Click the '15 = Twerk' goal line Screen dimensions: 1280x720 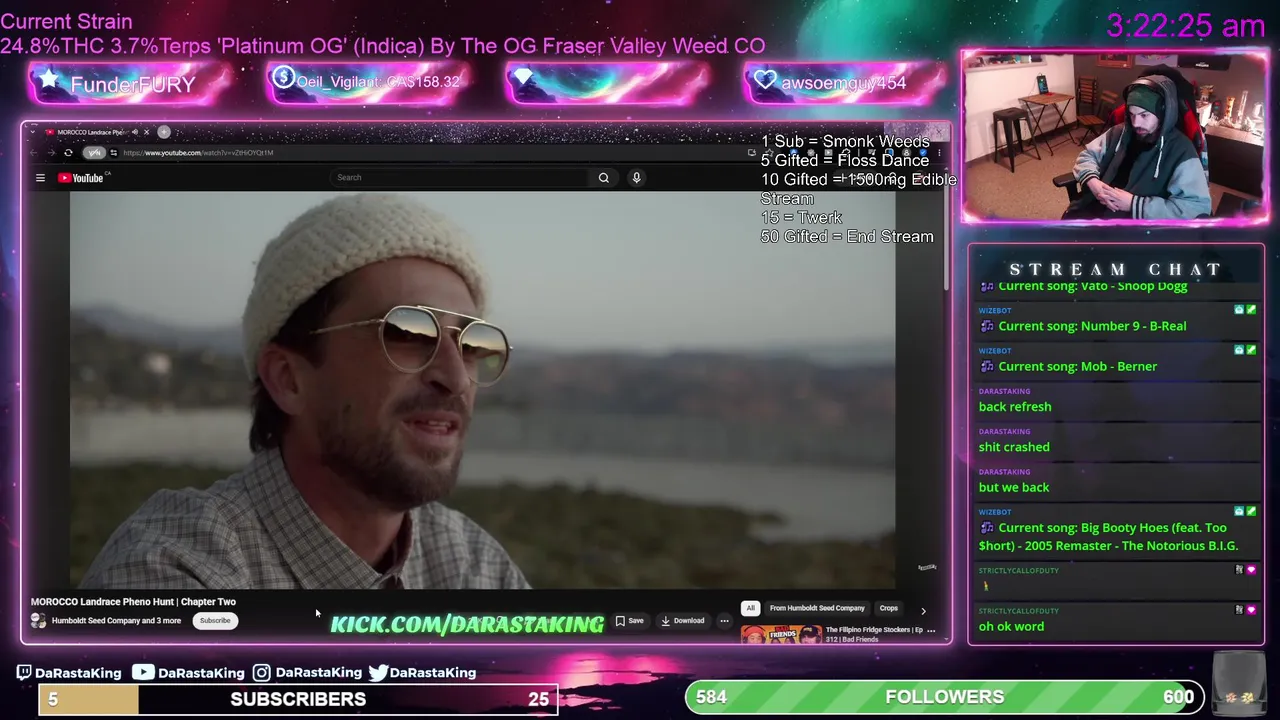pyautogui.click(x=801, y=218)
